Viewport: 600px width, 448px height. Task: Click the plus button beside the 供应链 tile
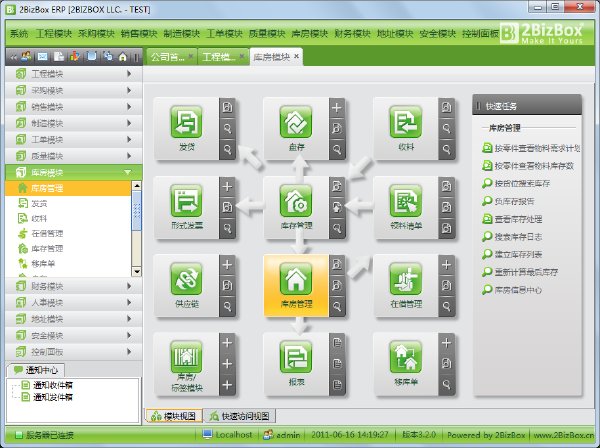click(227, 265)
